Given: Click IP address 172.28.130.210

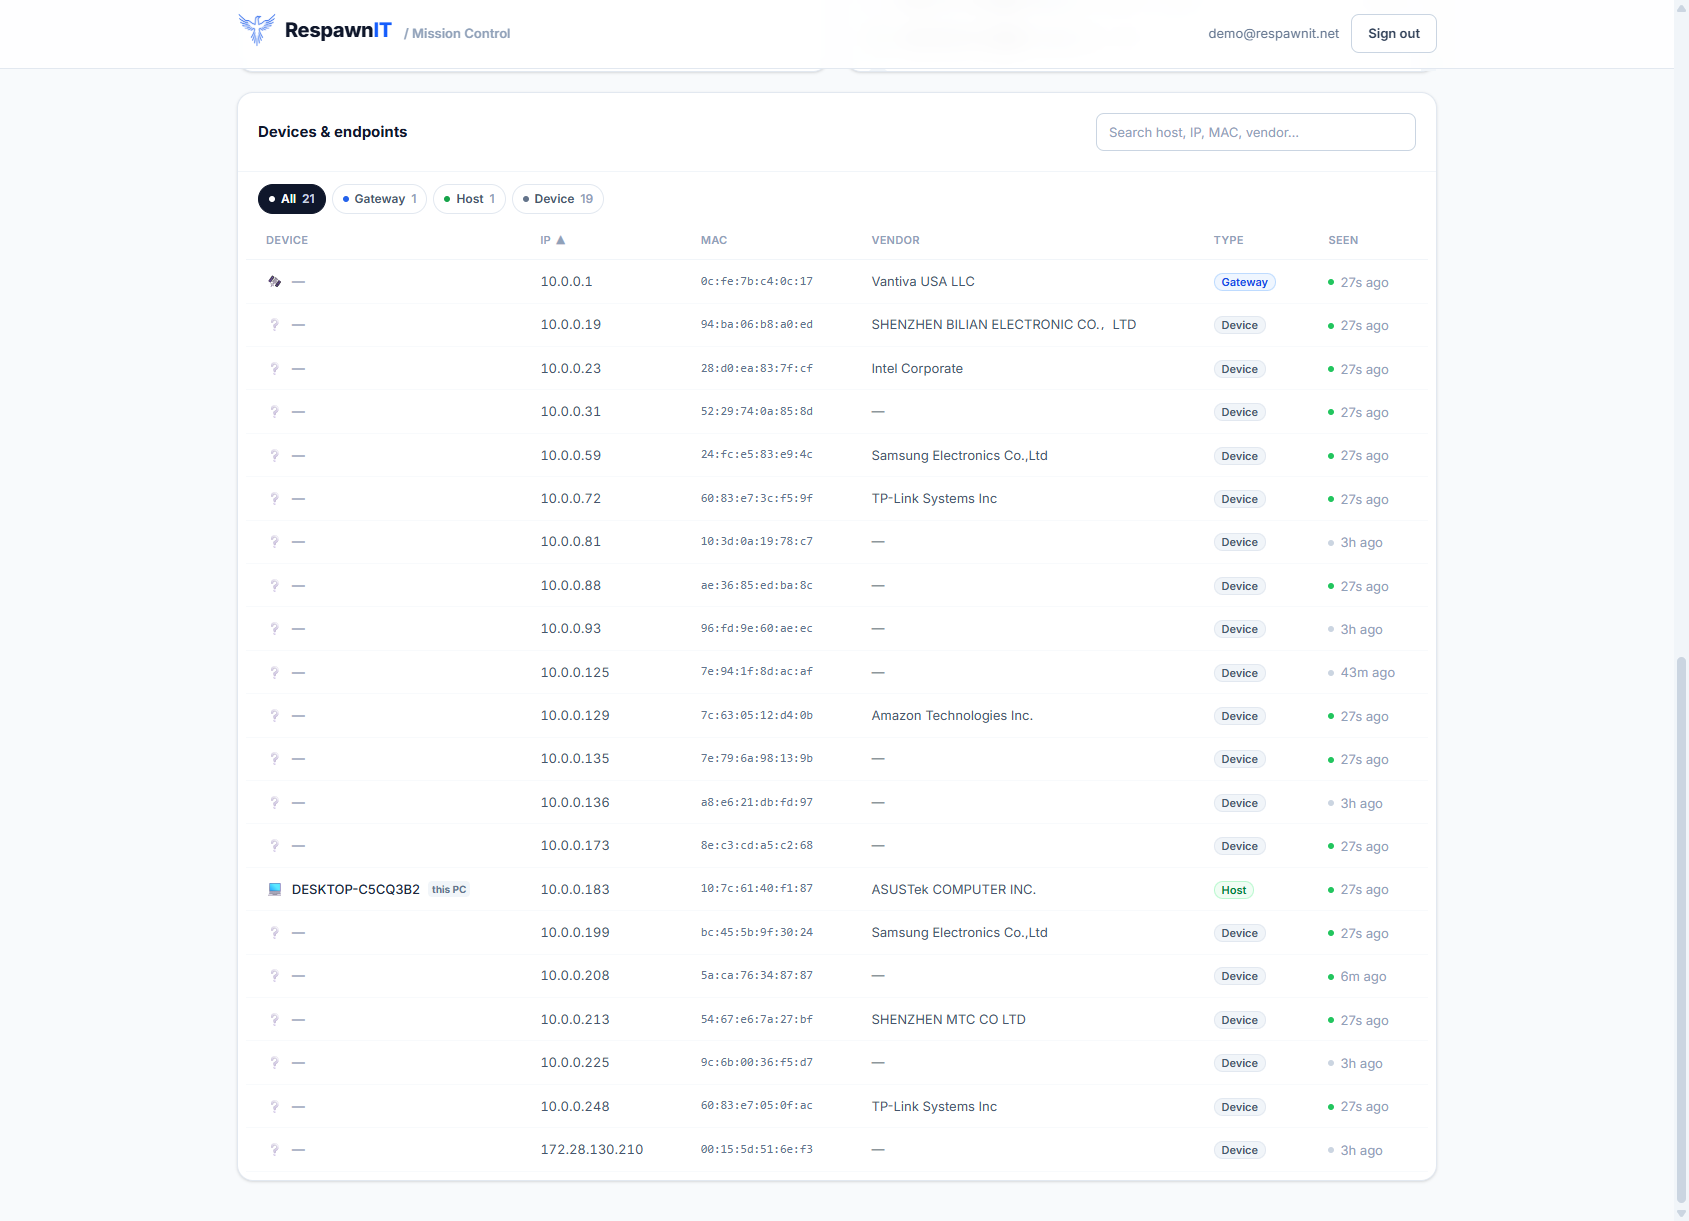Looking at the screenshot, I should point(592,1150).
